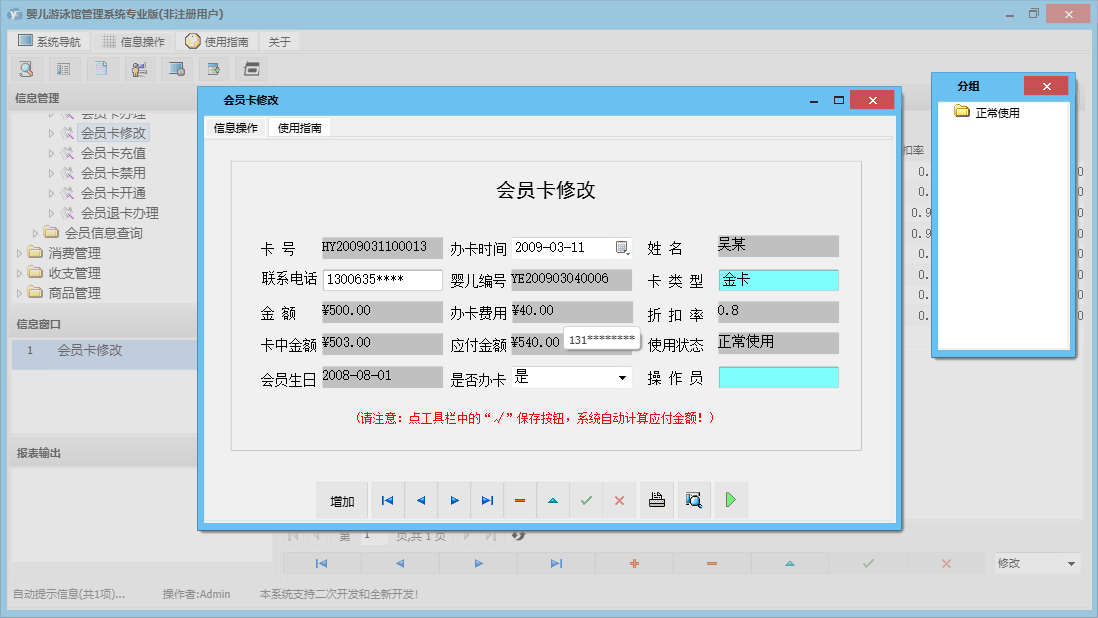Open the 办卡时间 date picker
The width and height of the screenshot is (1098, 618).
click(x=624, y=246)
